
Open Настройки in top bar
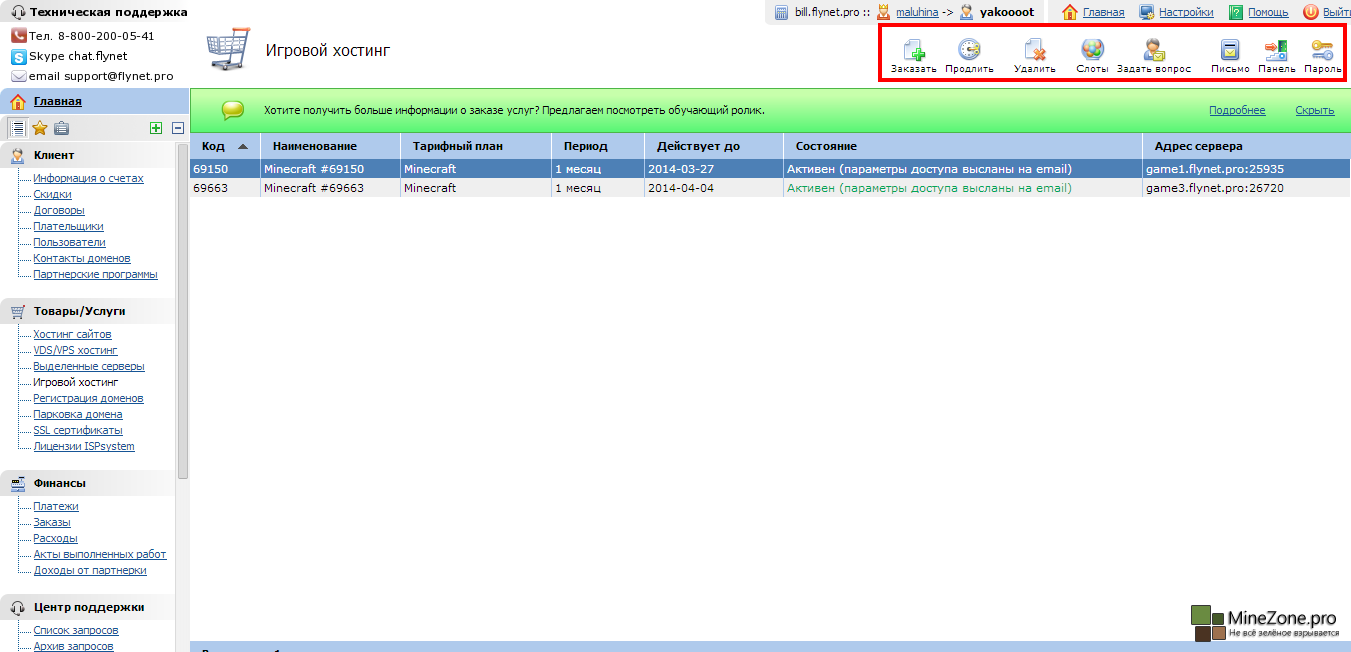(1186, 12)
